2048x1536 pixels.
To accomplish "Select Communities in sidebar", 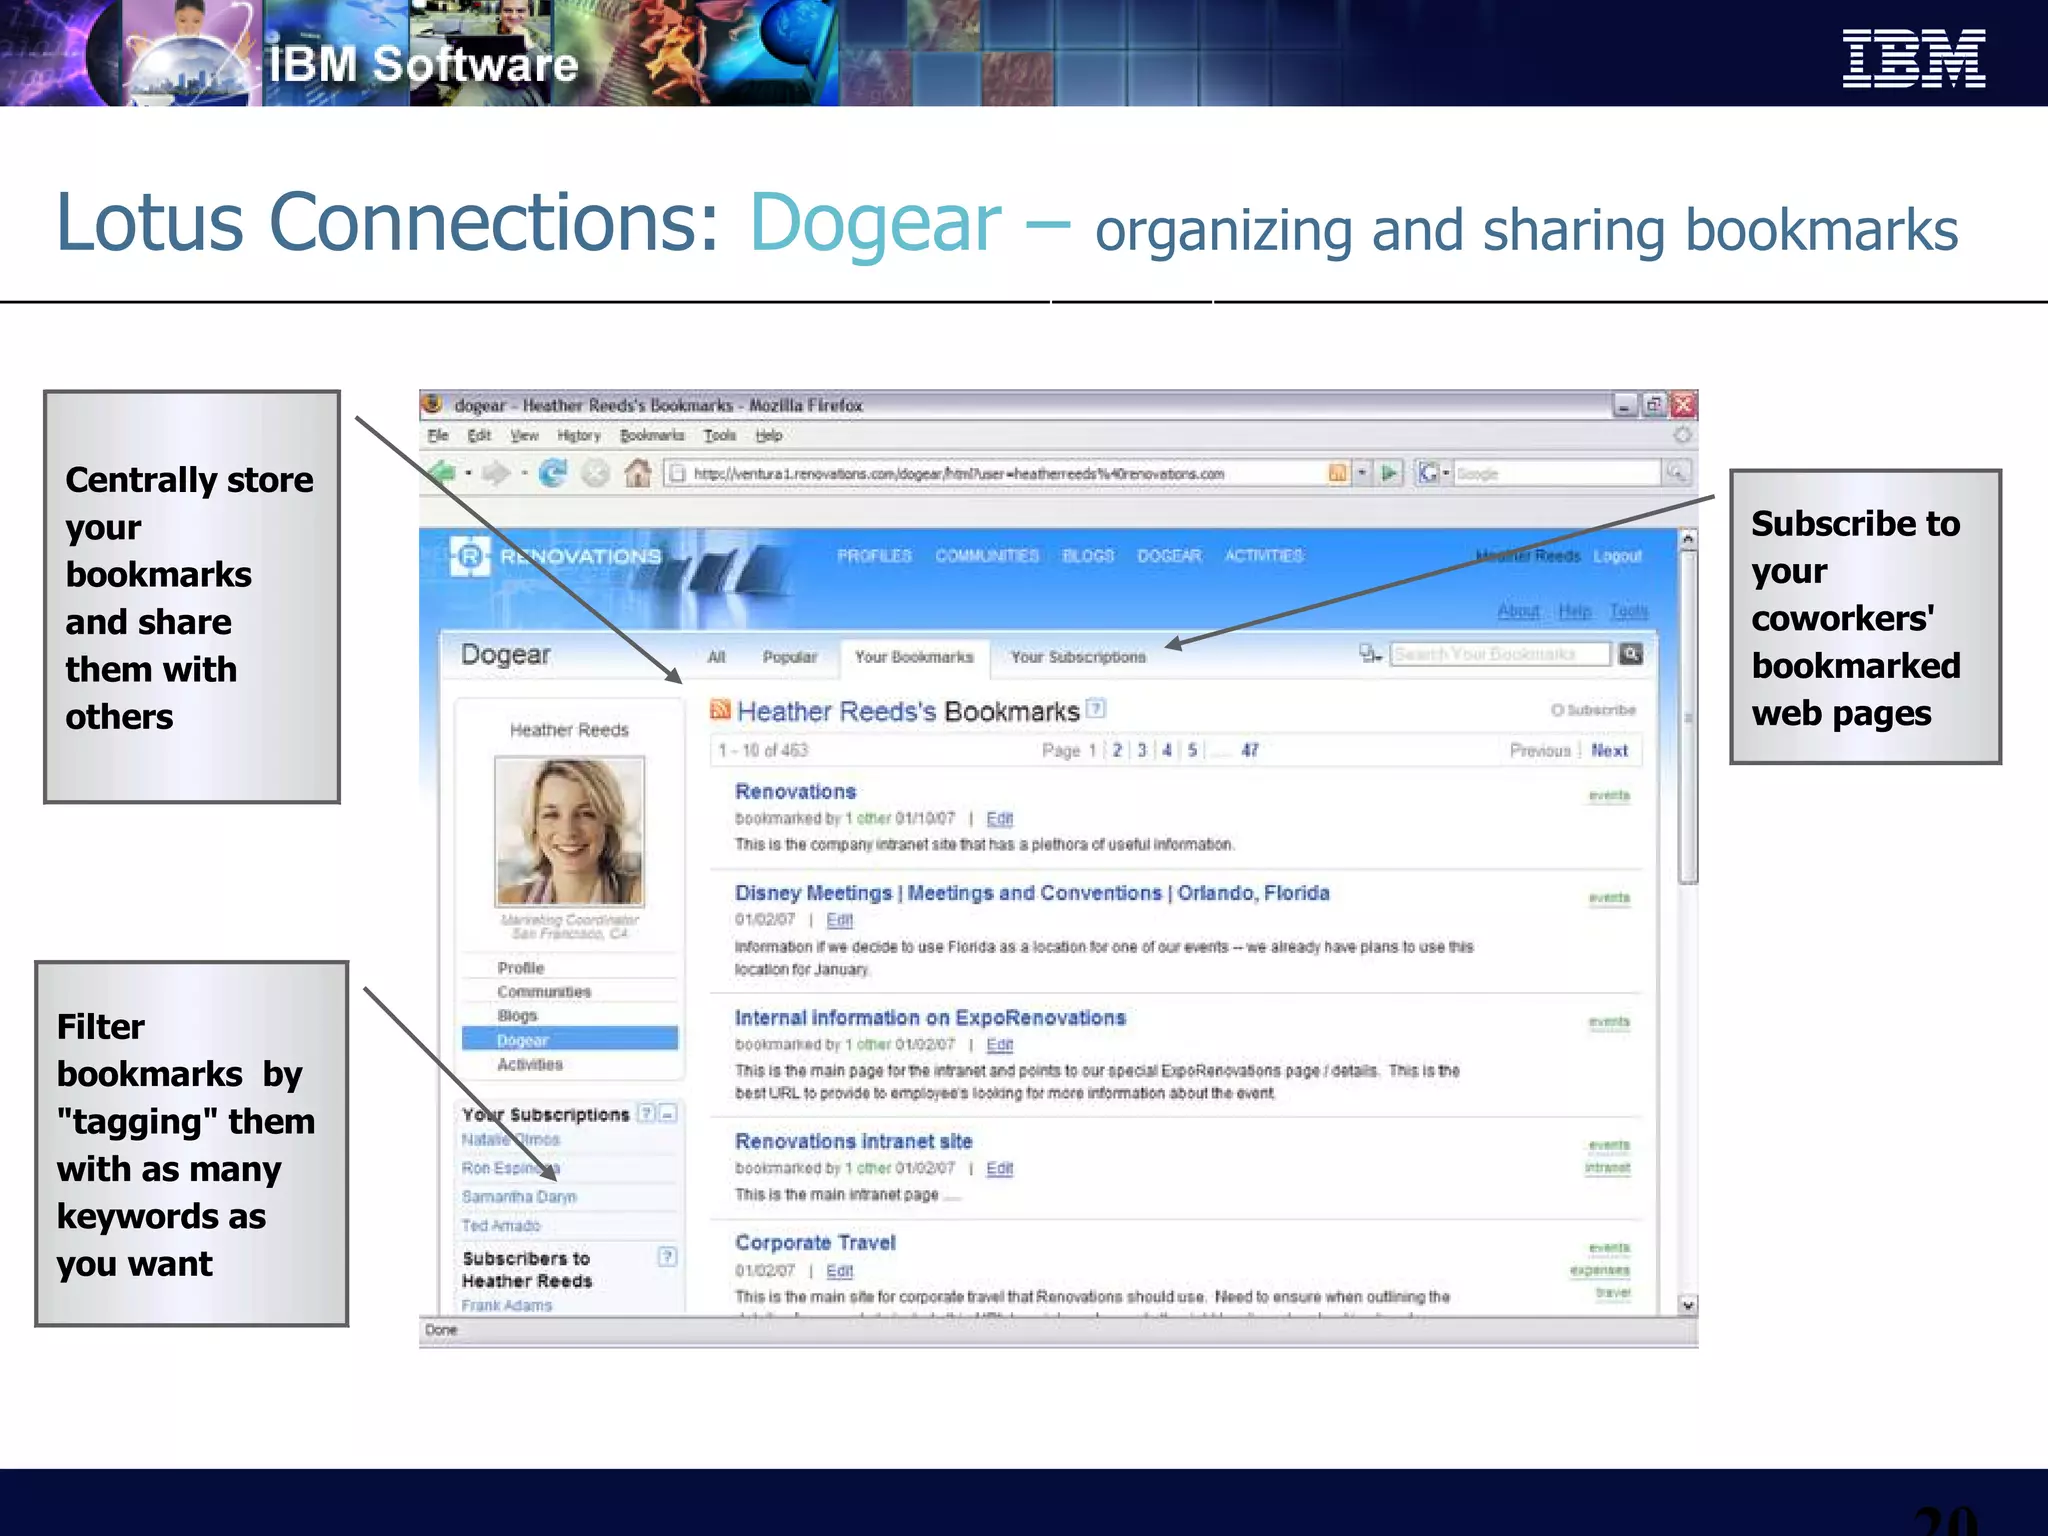I will pos(544,991).
